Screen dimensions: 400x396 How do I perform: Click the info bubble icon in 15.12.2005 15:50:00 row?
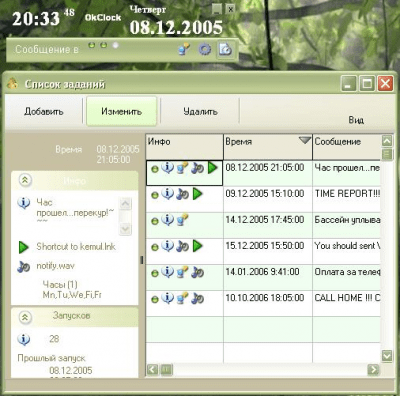pyautogui.click(x=168, y=246)
